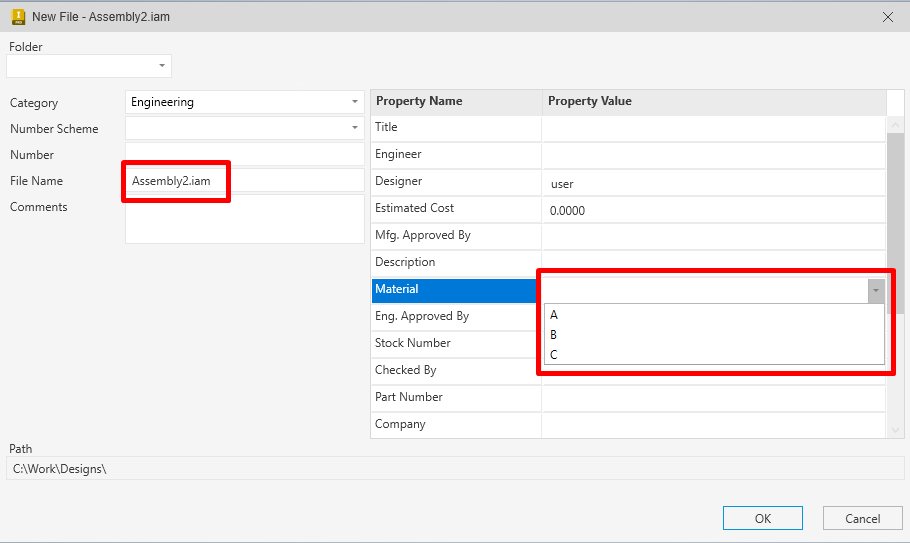Image resolution: width=910 pixels, height=543 pixels.
Task: Expand the Category dropdown showing Engineering
Action: [x=355, y=102]
